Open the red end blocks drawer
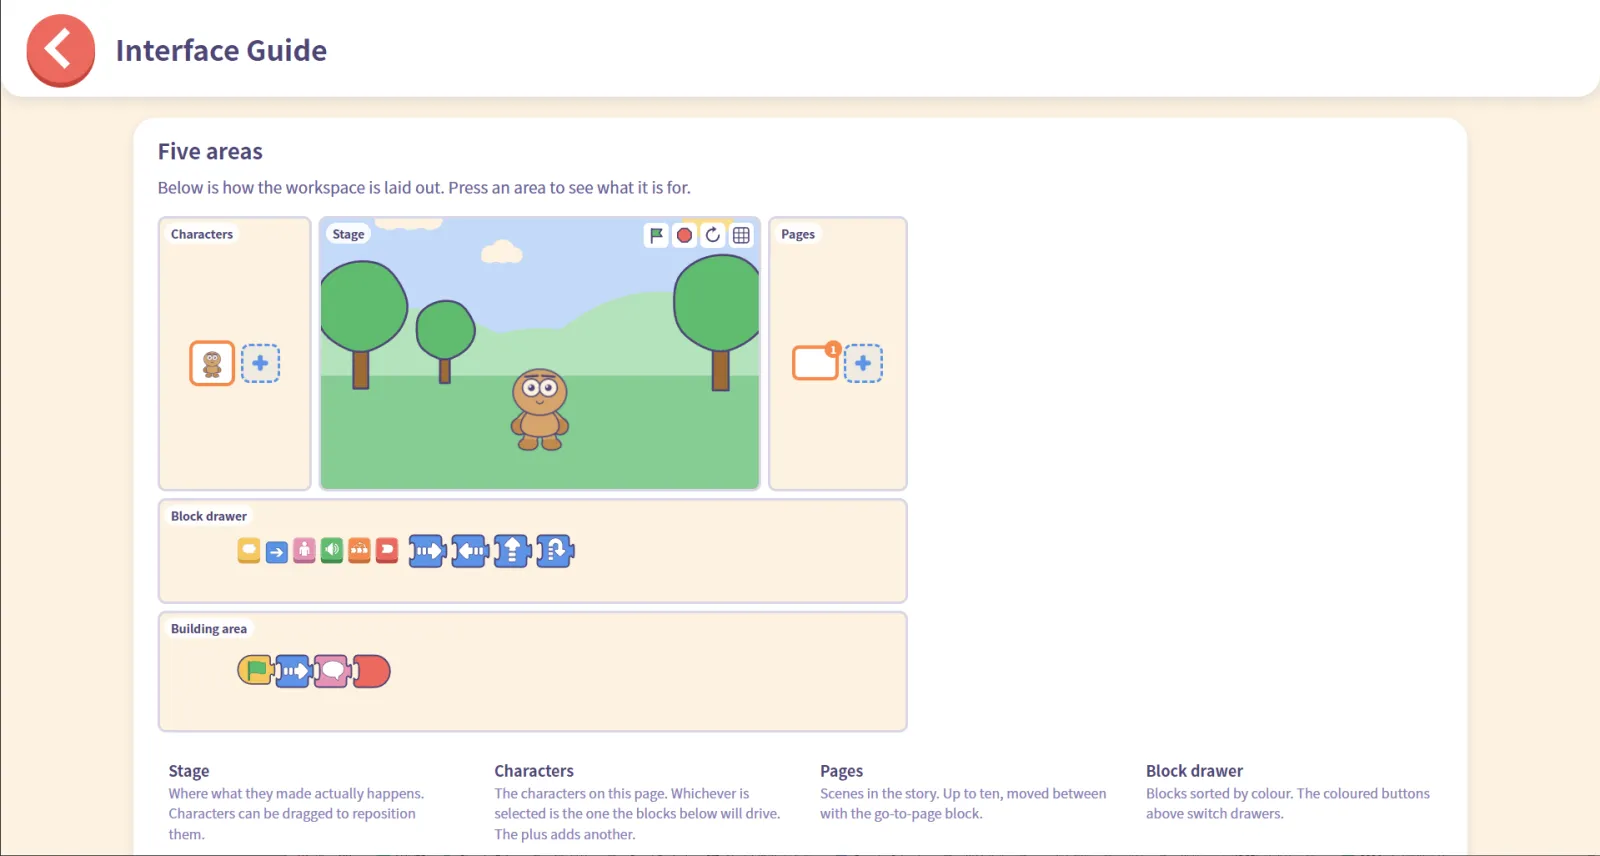1600x856 pixels. click(387, 550)
